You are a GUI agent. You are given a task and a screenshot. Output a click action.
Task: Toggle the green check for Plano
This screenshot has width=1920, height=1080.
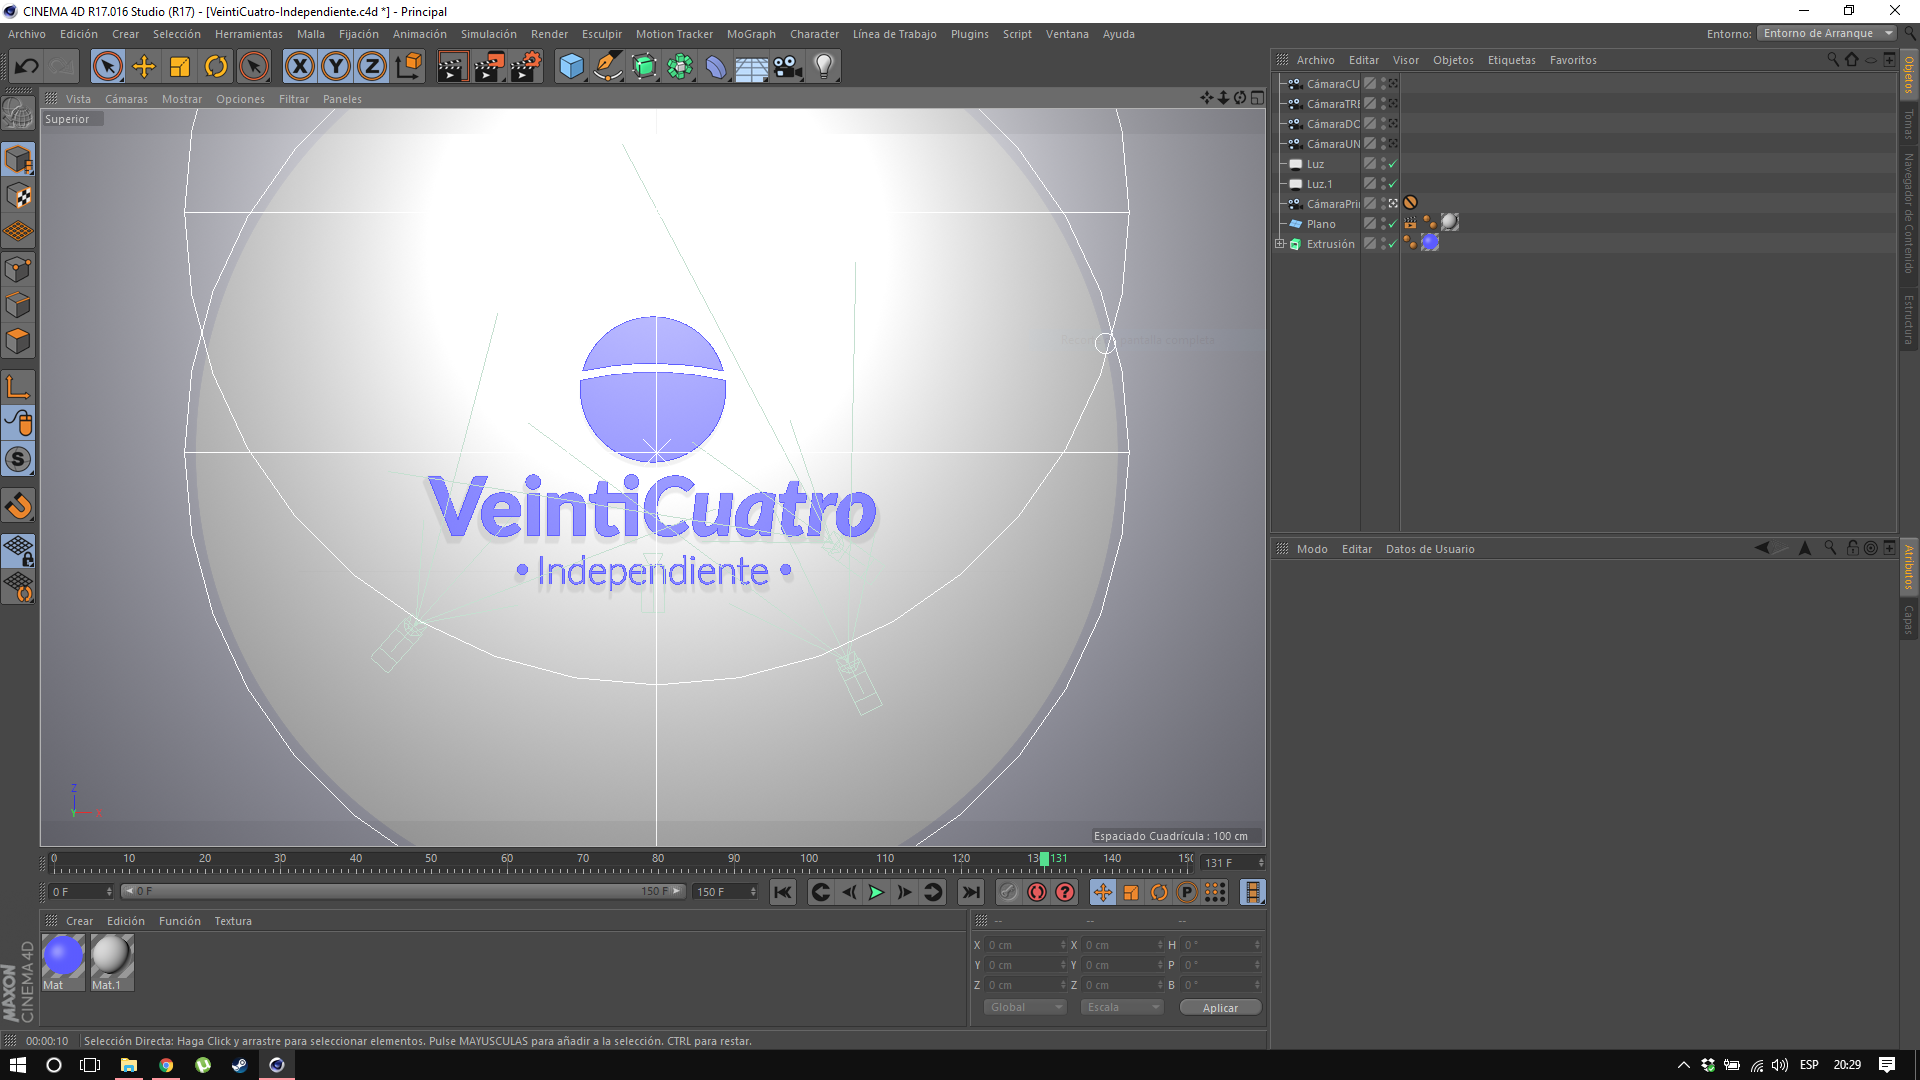[1393, 224]
